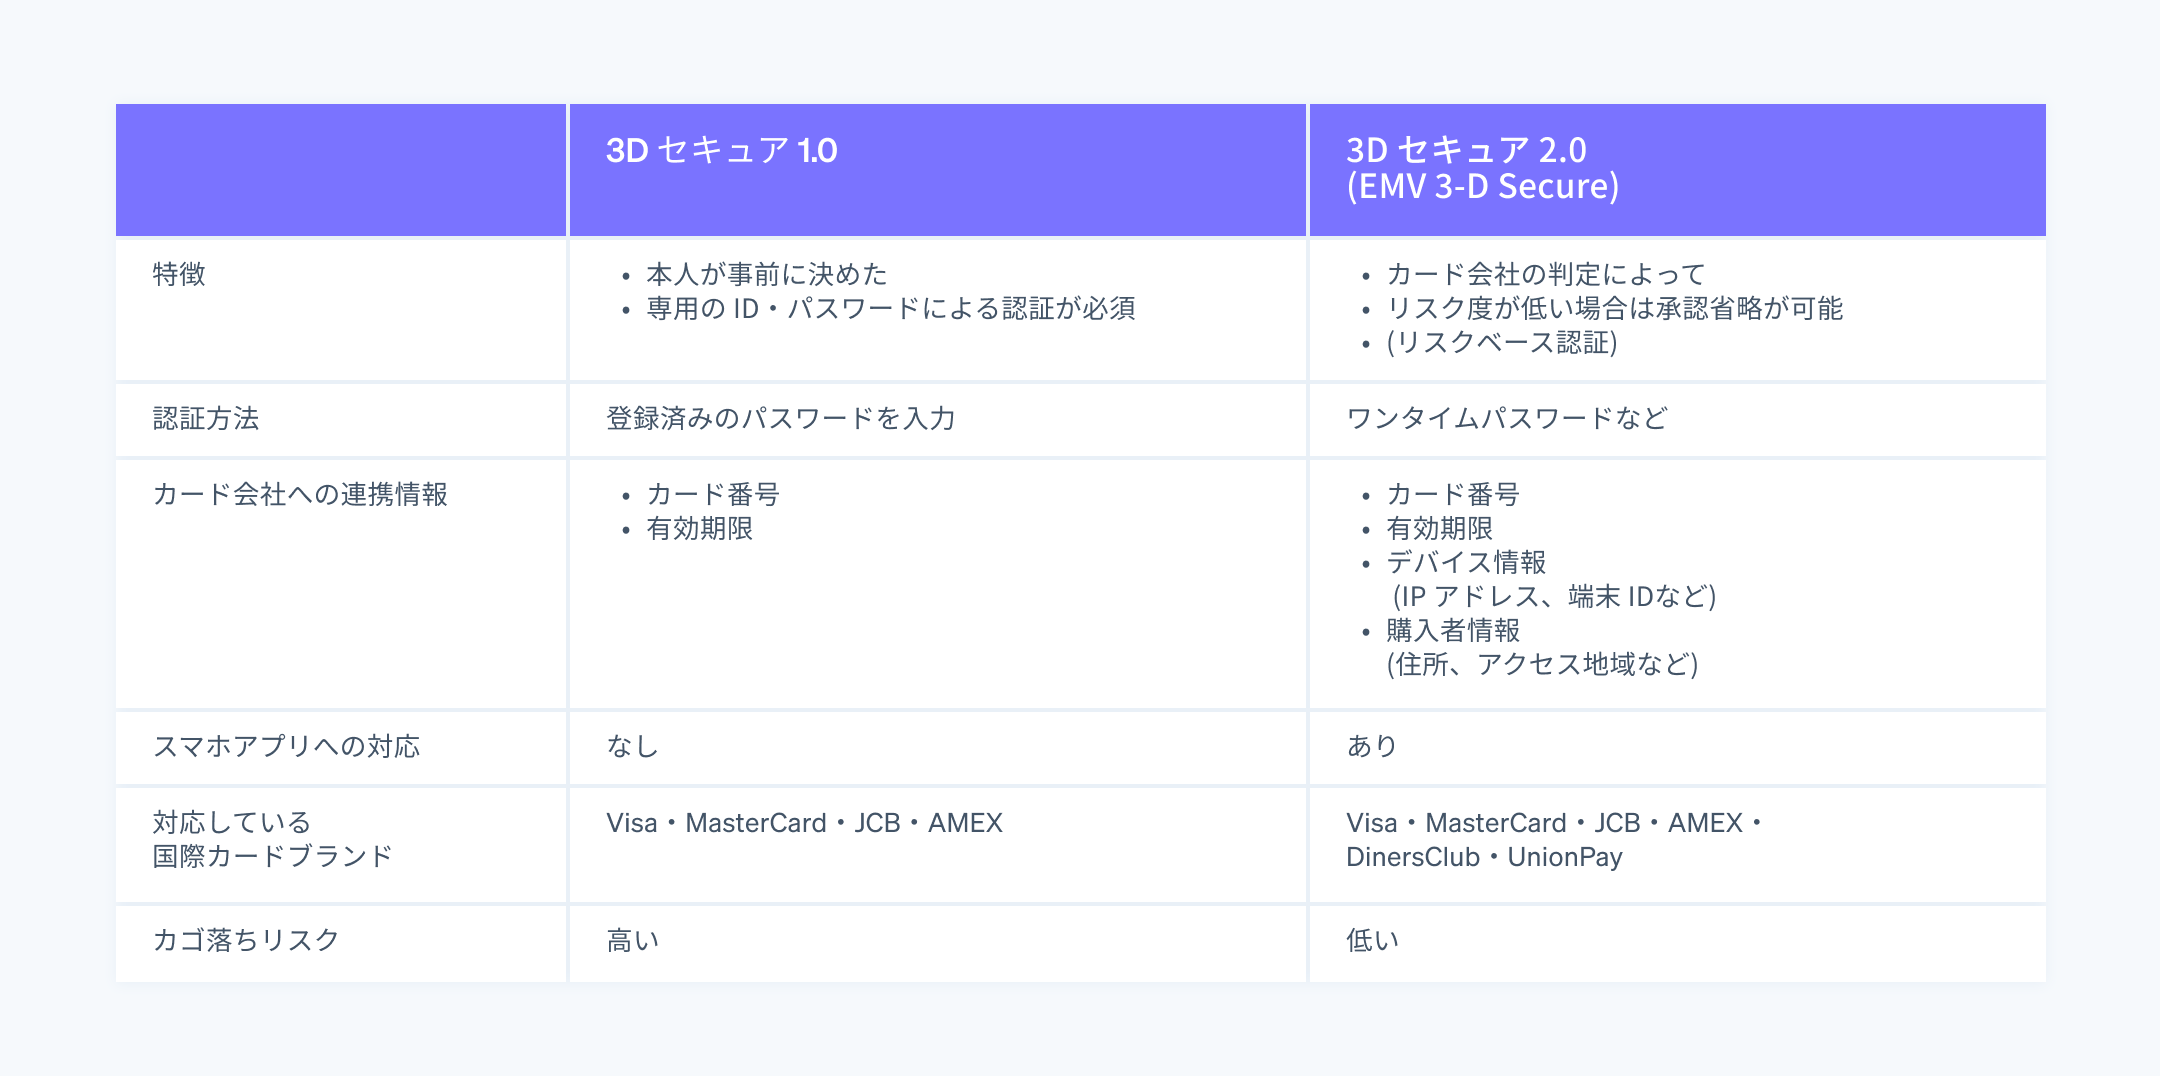The height and width of the screenshot is (1076, 2160).
Task: Click the (リスクベース認証) bullet text
Action: (x=1502, y=342)
